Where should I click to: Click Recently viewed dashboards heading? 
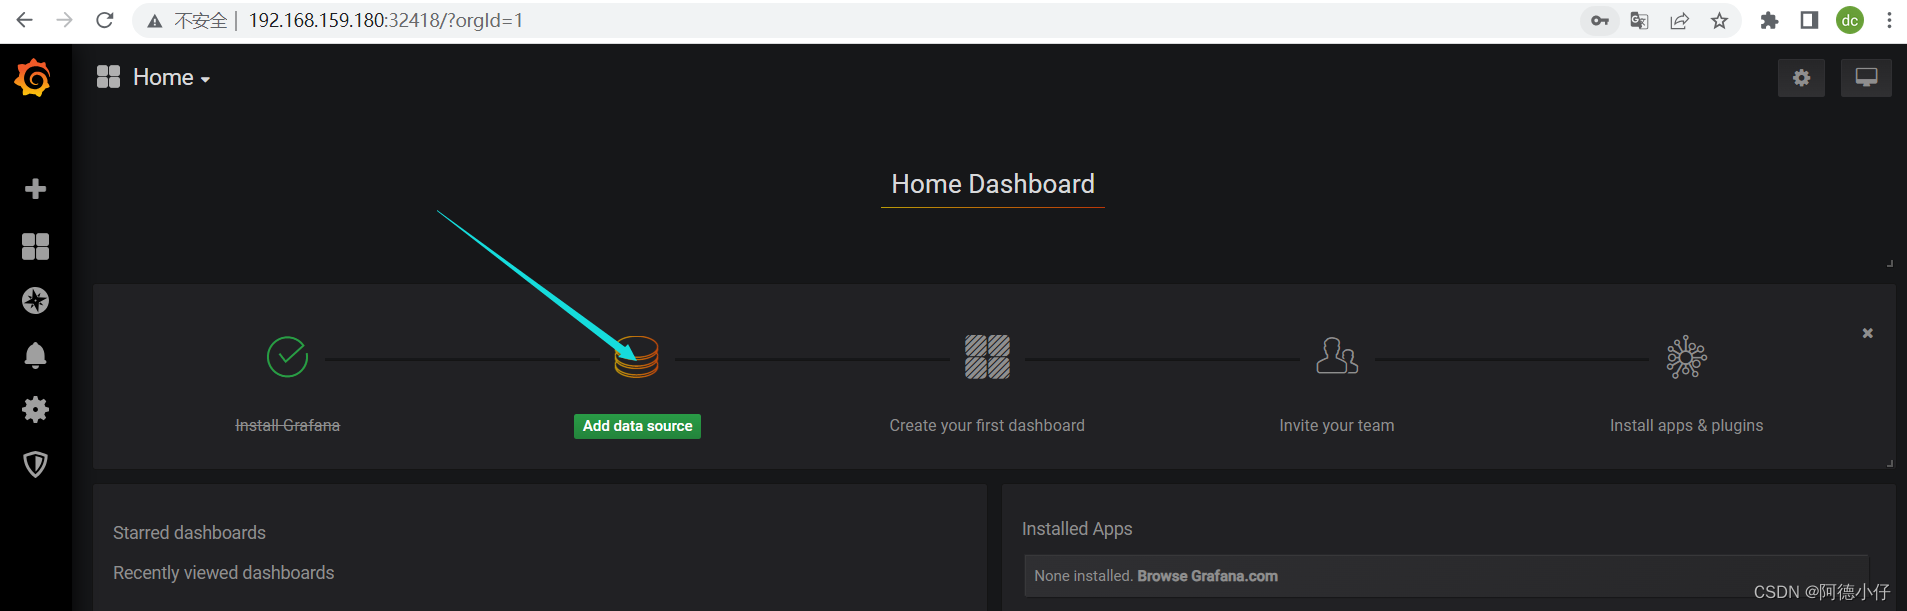tap(224, 573)
